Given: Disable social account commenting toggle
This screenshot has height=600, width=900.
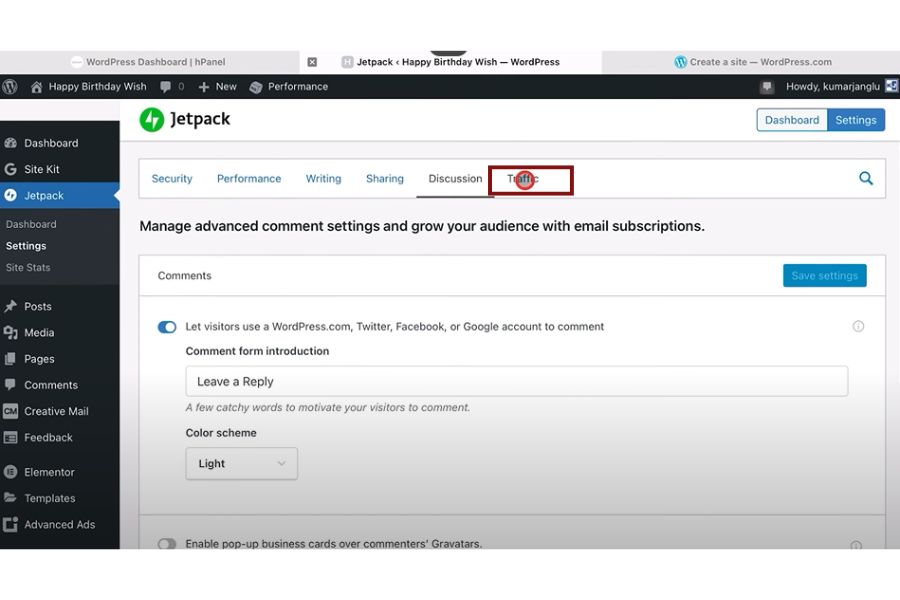Looking at the screenshot, I should [x=167, y=327].
